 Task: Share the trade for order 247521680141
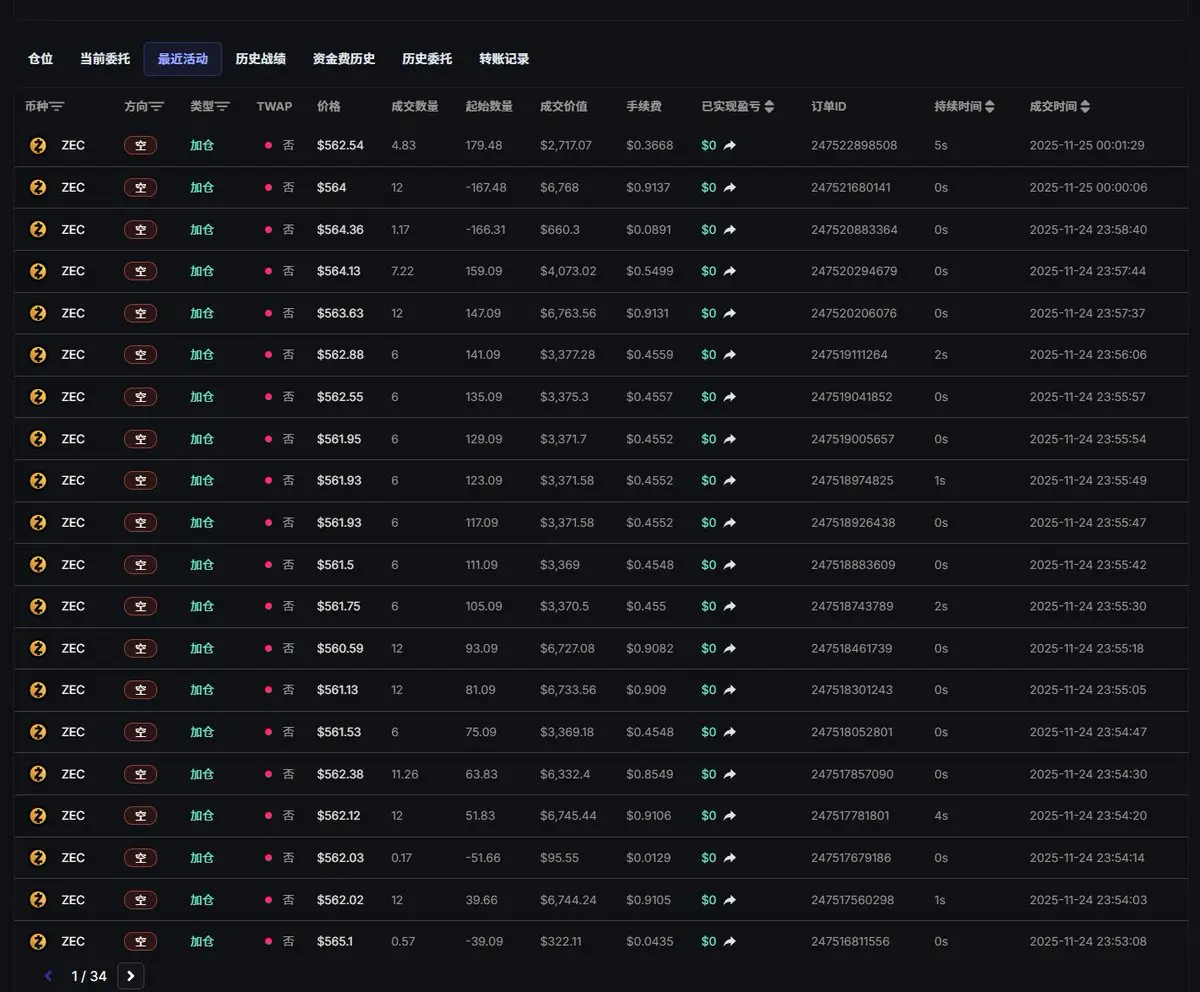click(730, 187)
